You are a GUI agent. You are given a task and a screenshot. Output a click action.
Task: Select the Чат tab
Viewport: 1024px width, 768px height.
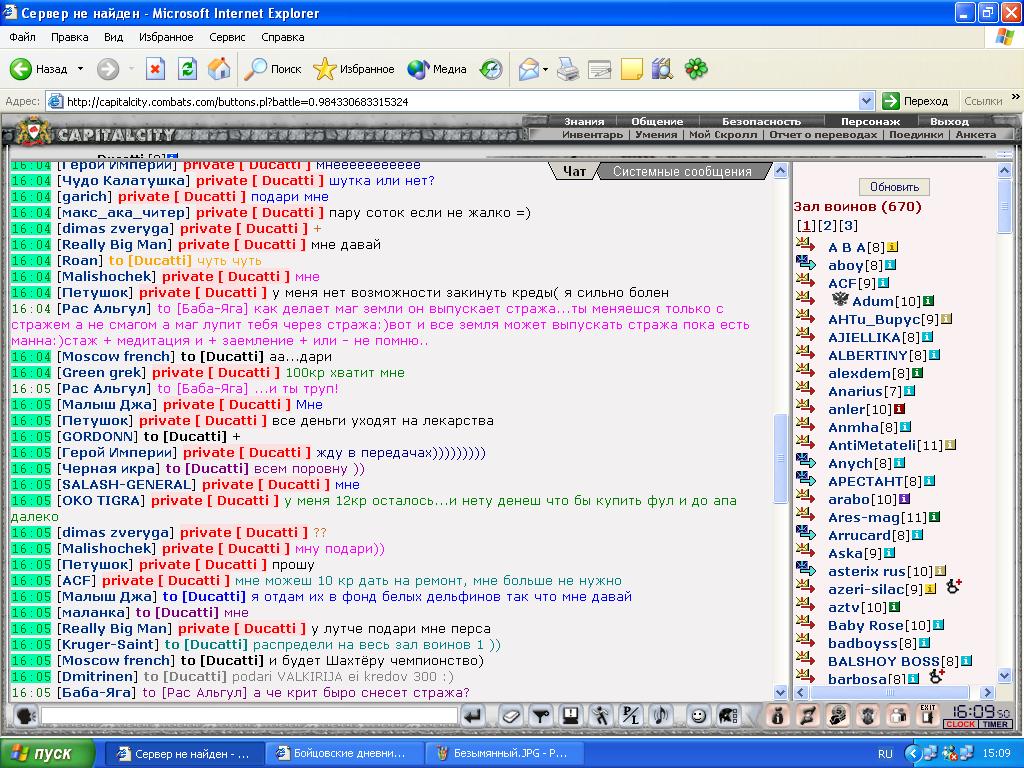click(574, 171)
